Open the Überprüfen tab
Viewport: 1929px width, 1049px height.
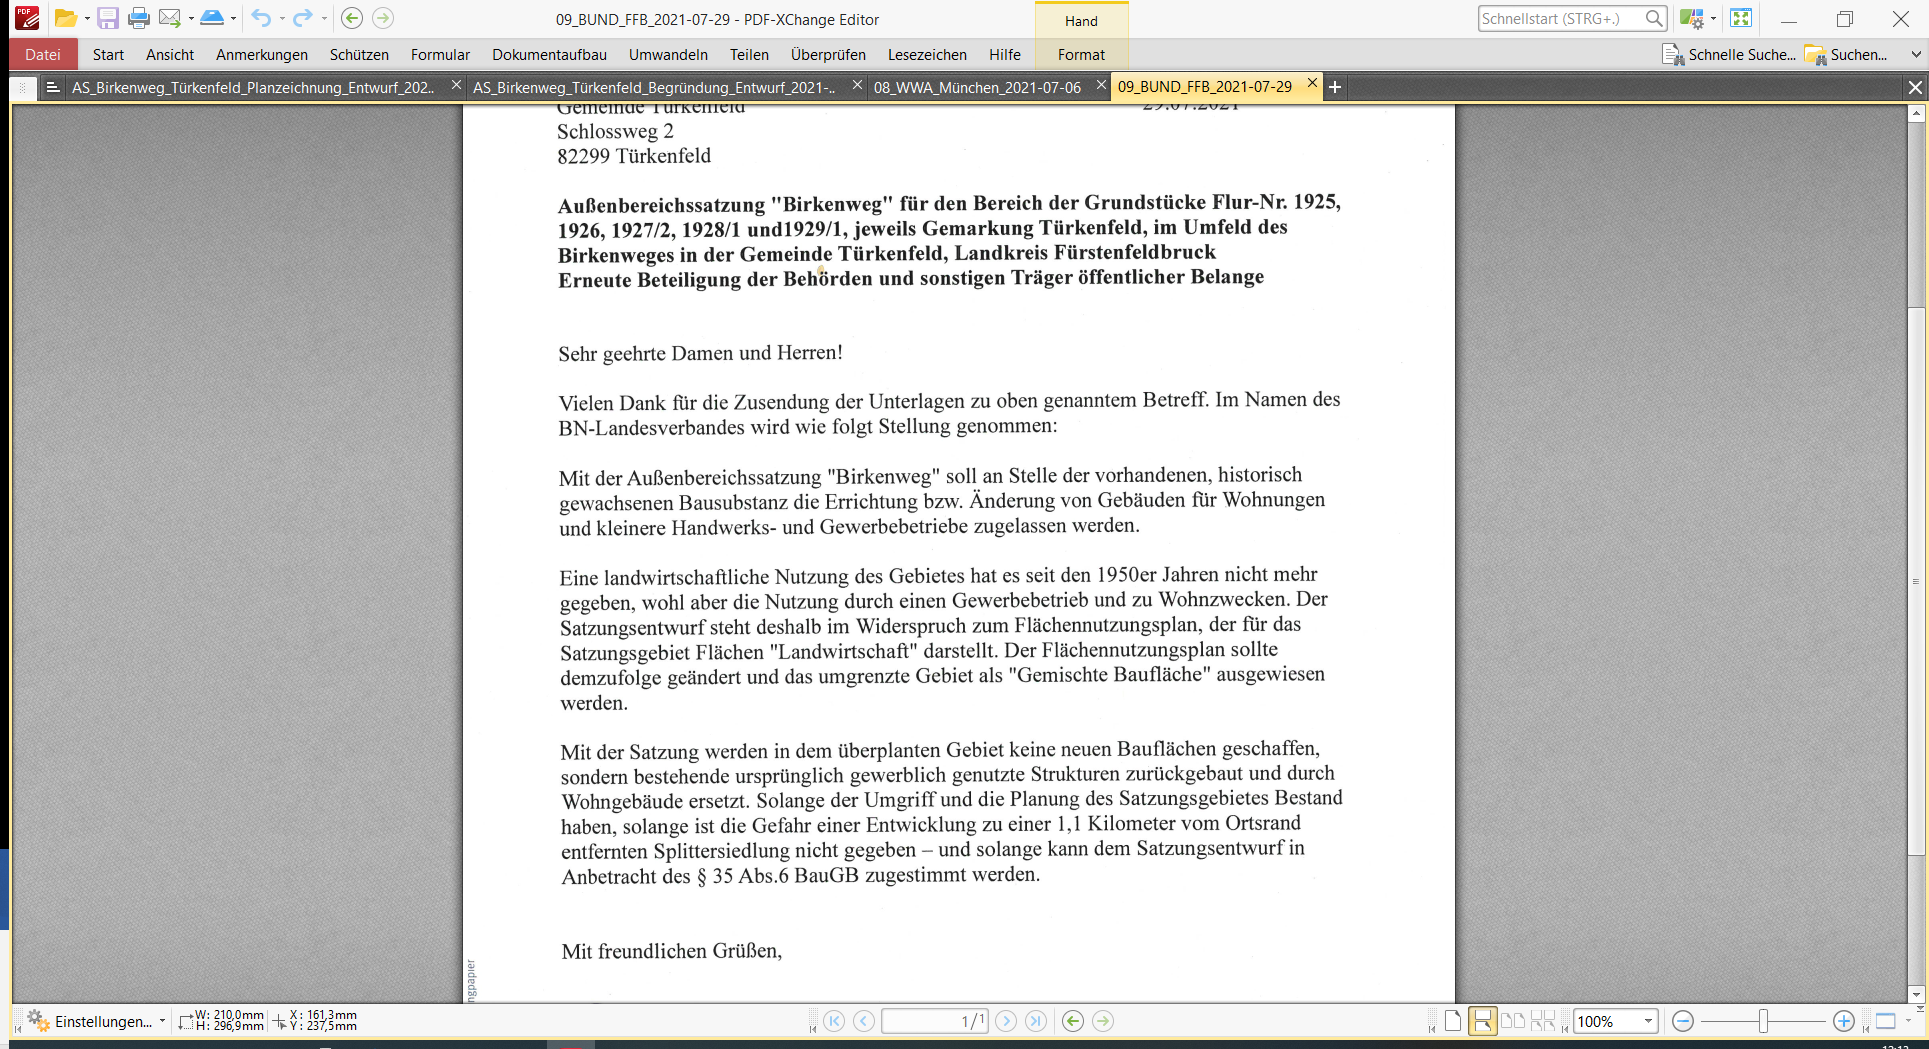coord(828,54)
